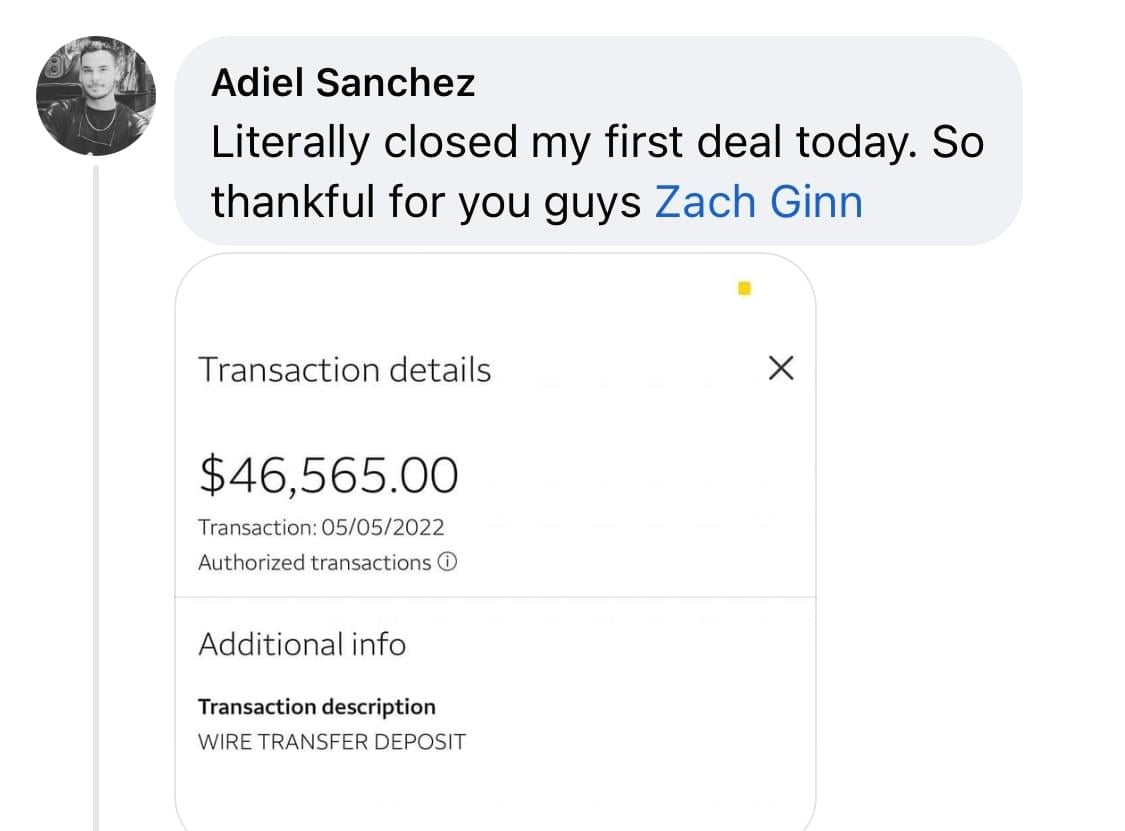Close the Transaction details panel with X

[x=781, y=368]
